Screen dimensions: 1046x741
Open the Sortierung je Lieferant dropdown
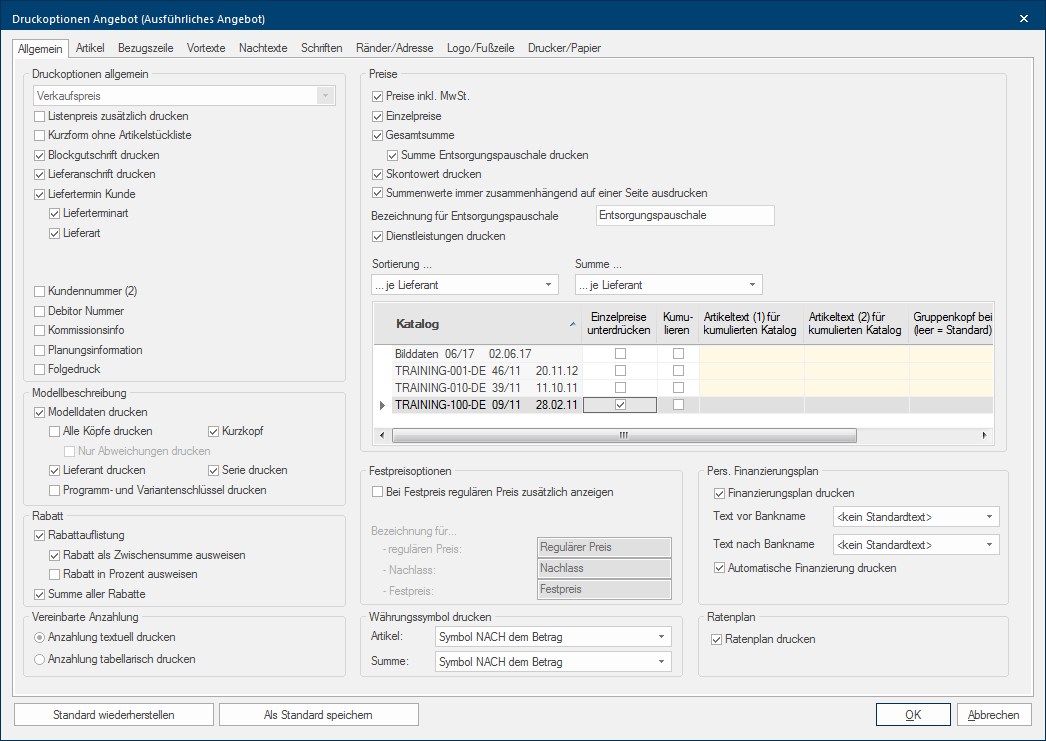pyautogui.click(x=549, y=285)
